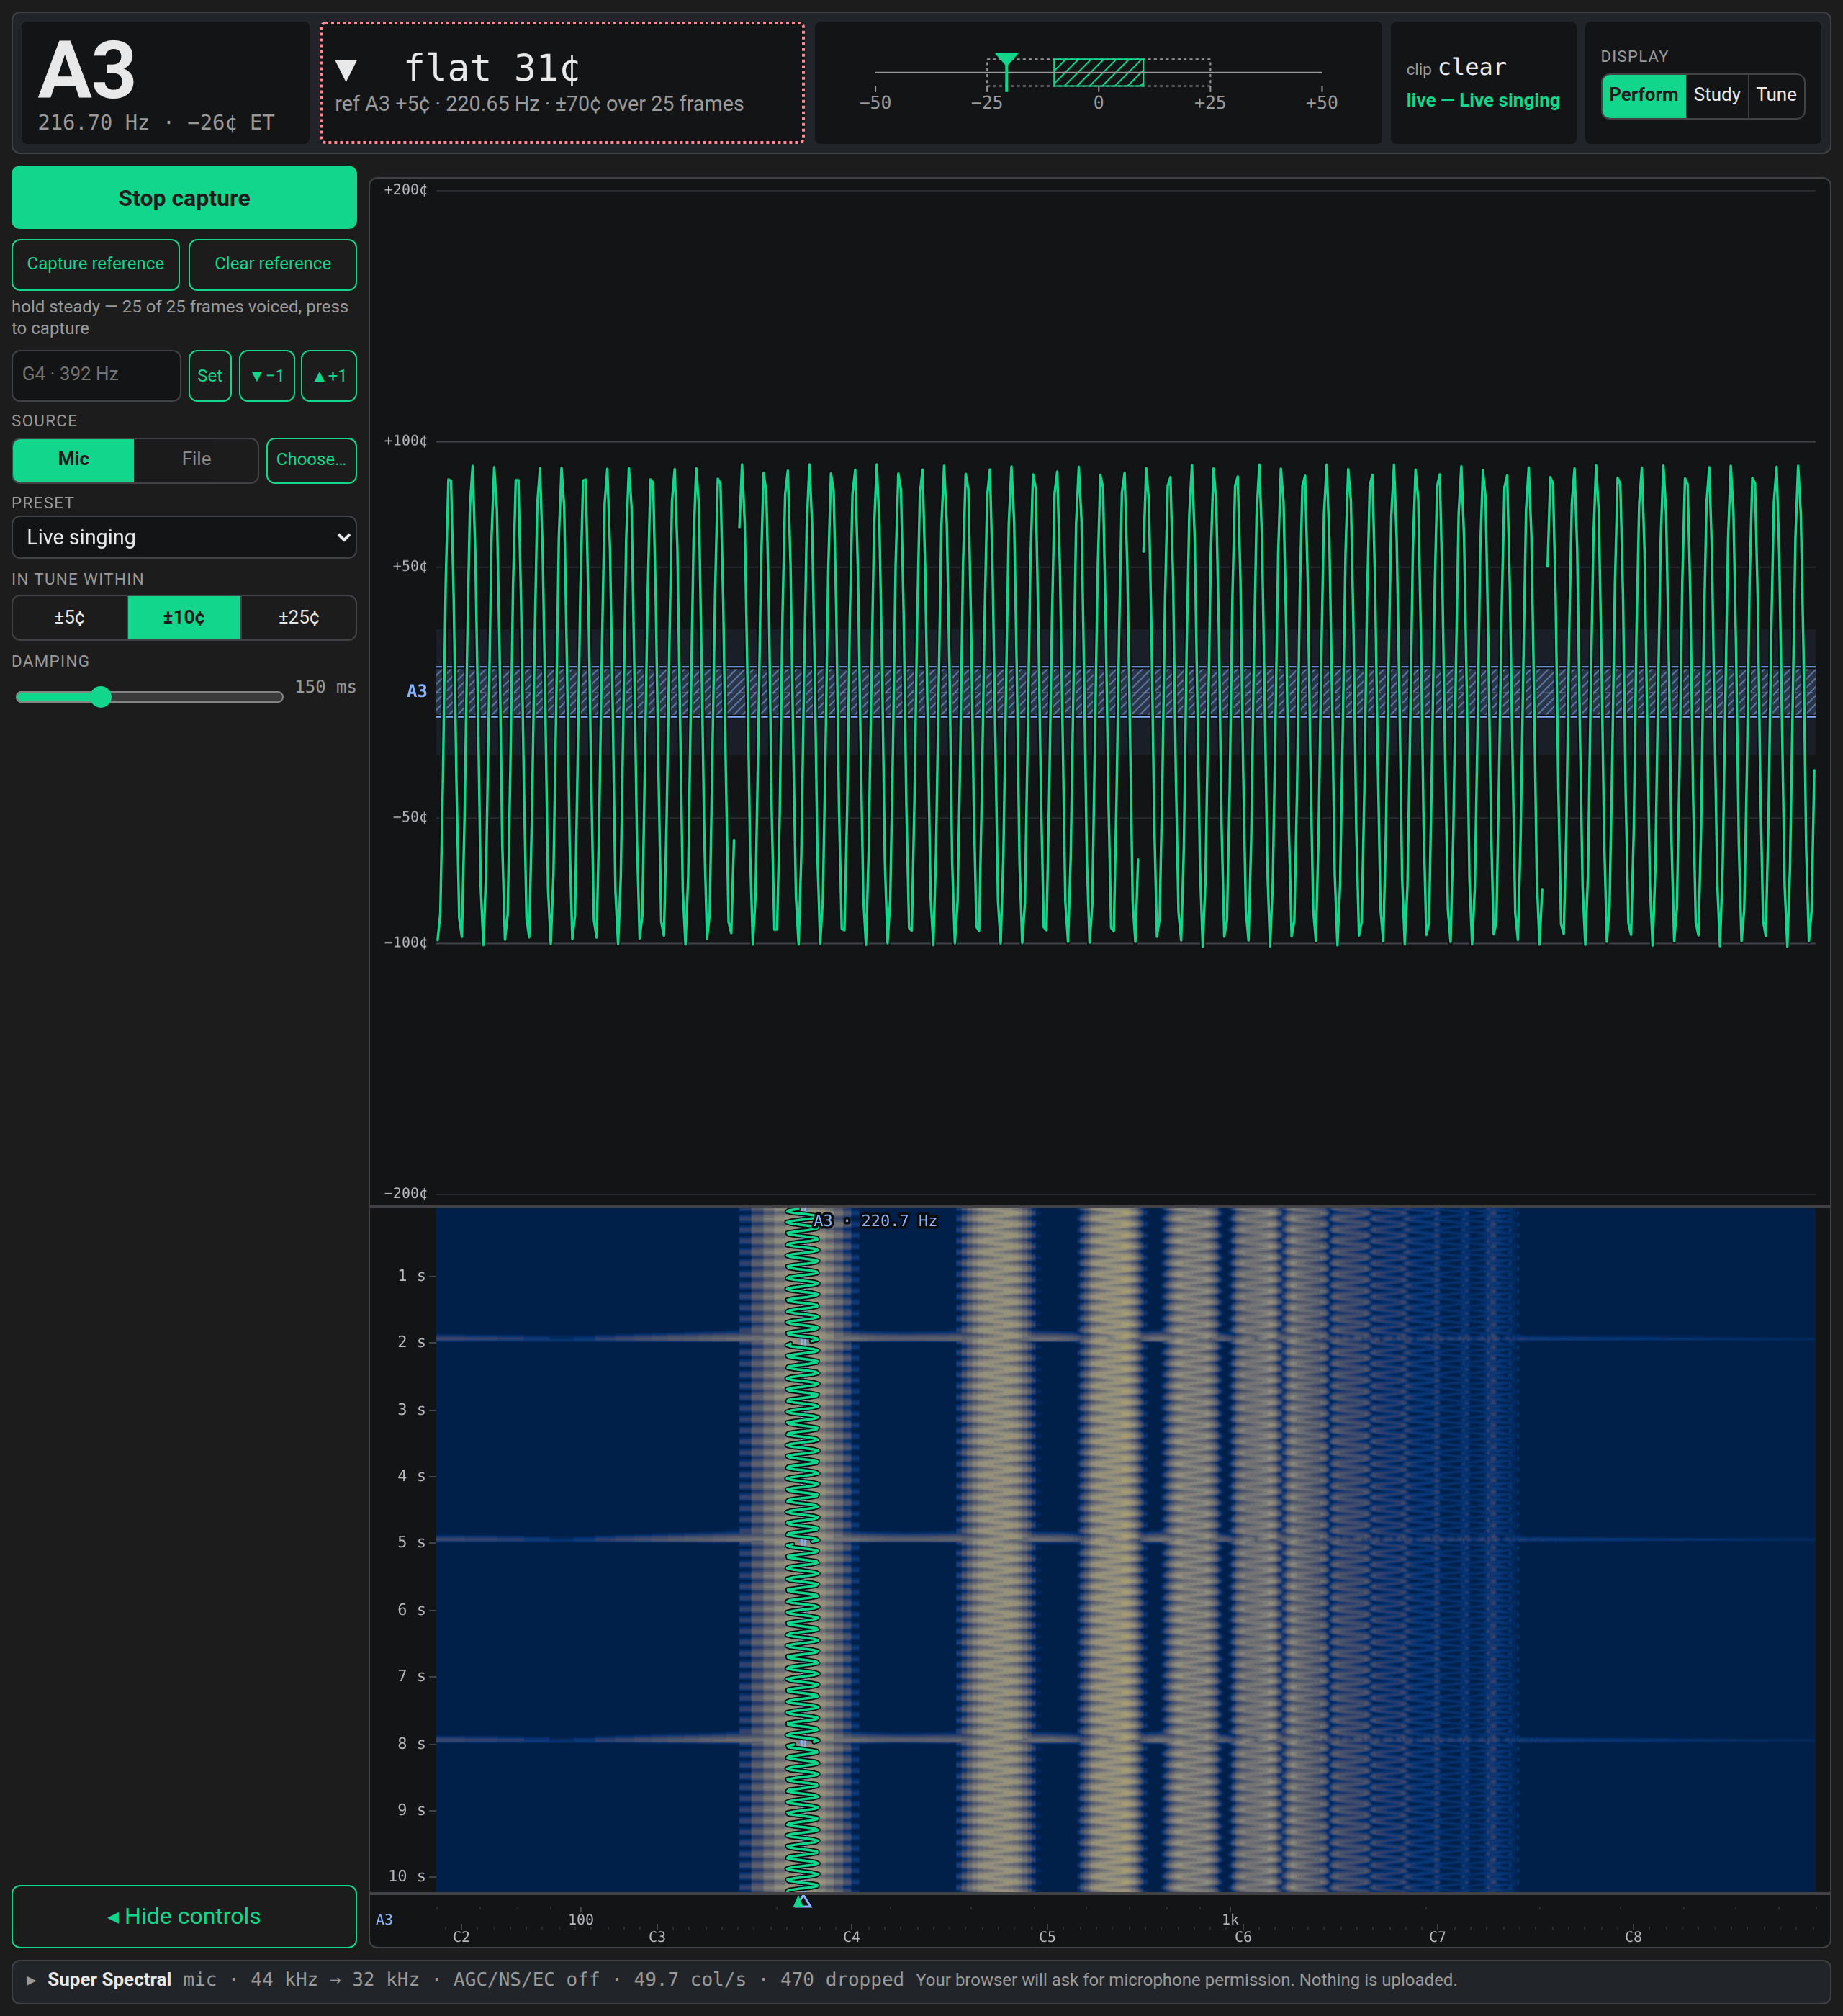Click AGC/NS/EC off status entry
Screen dimensions: 1843x2016
527,1980
